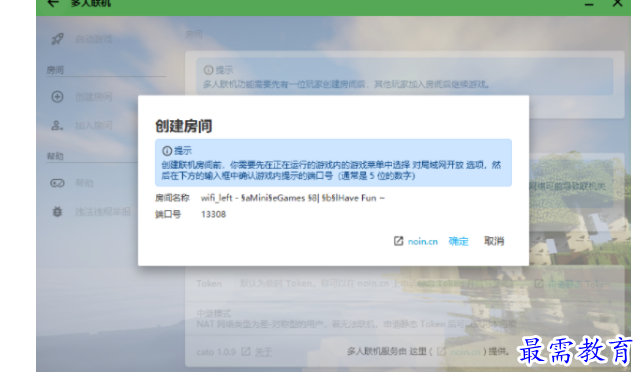The height and width of the screenshot is (382, 641).
Task: Select 启动游戏 in the sidebar
Action: (94, 39)
